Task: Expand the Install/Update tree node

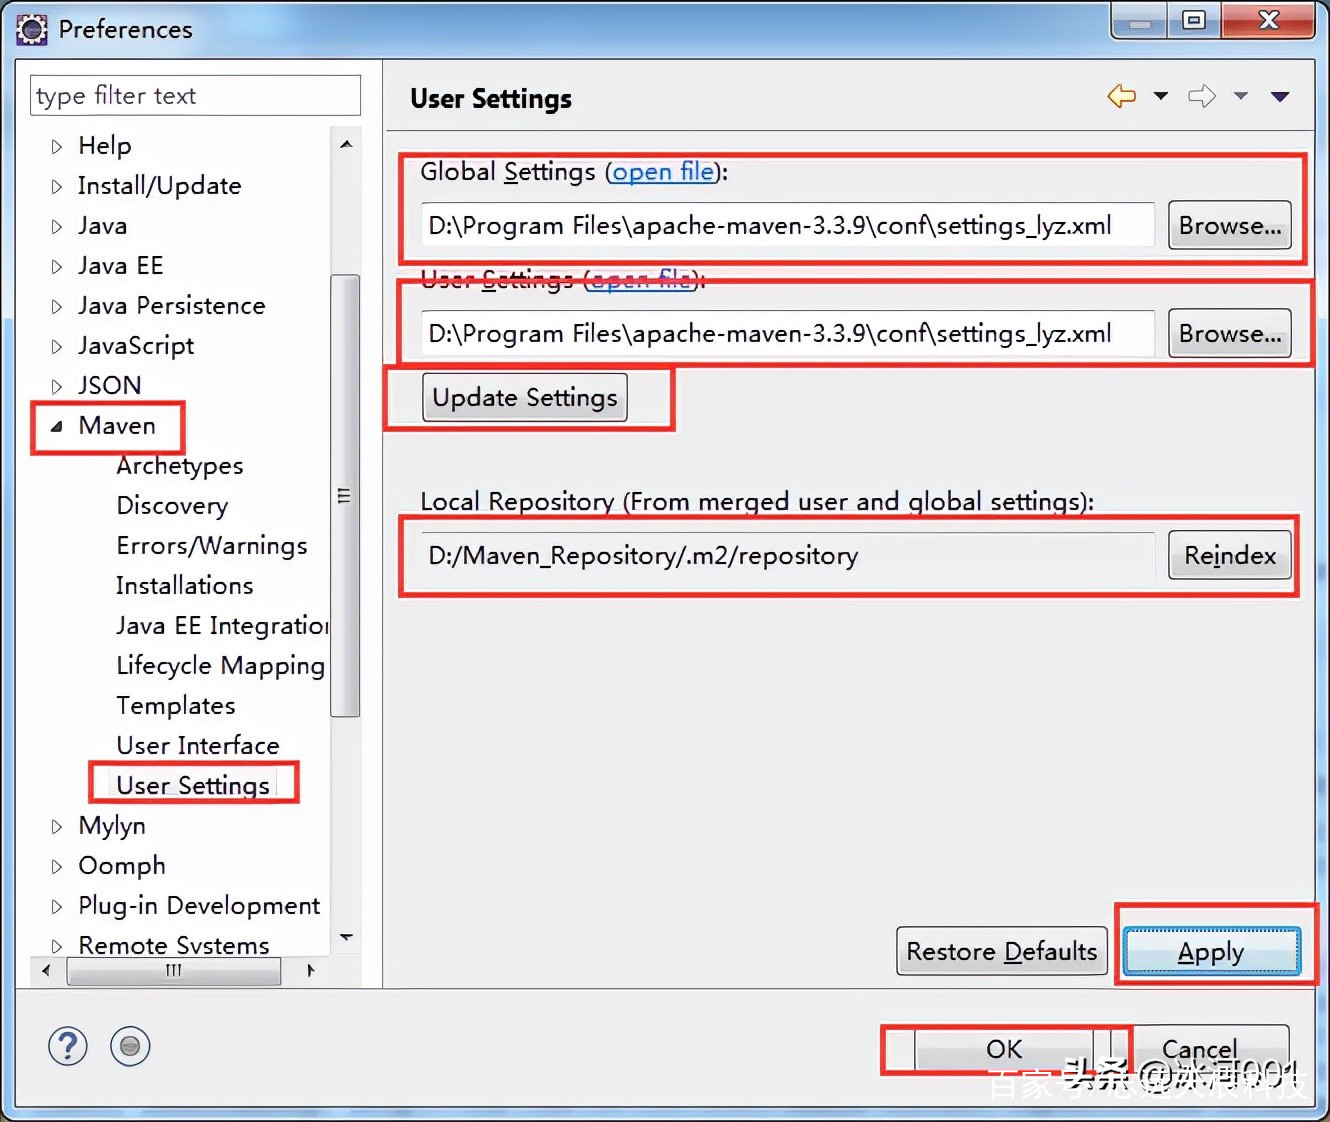Action: pos(57,186)
